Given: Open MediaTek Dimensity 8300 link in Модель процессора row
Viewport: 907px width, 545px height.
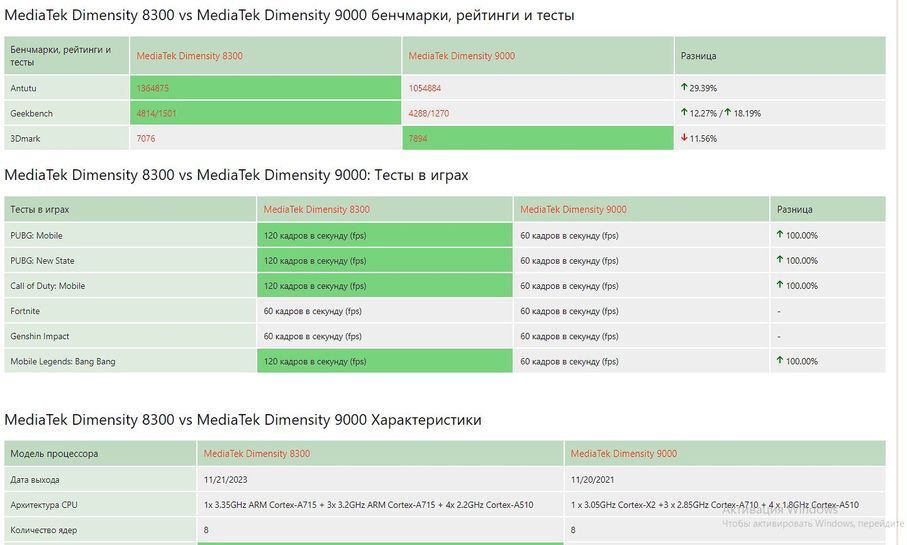Looking at the screenshot, I should [x=257, y=454].
